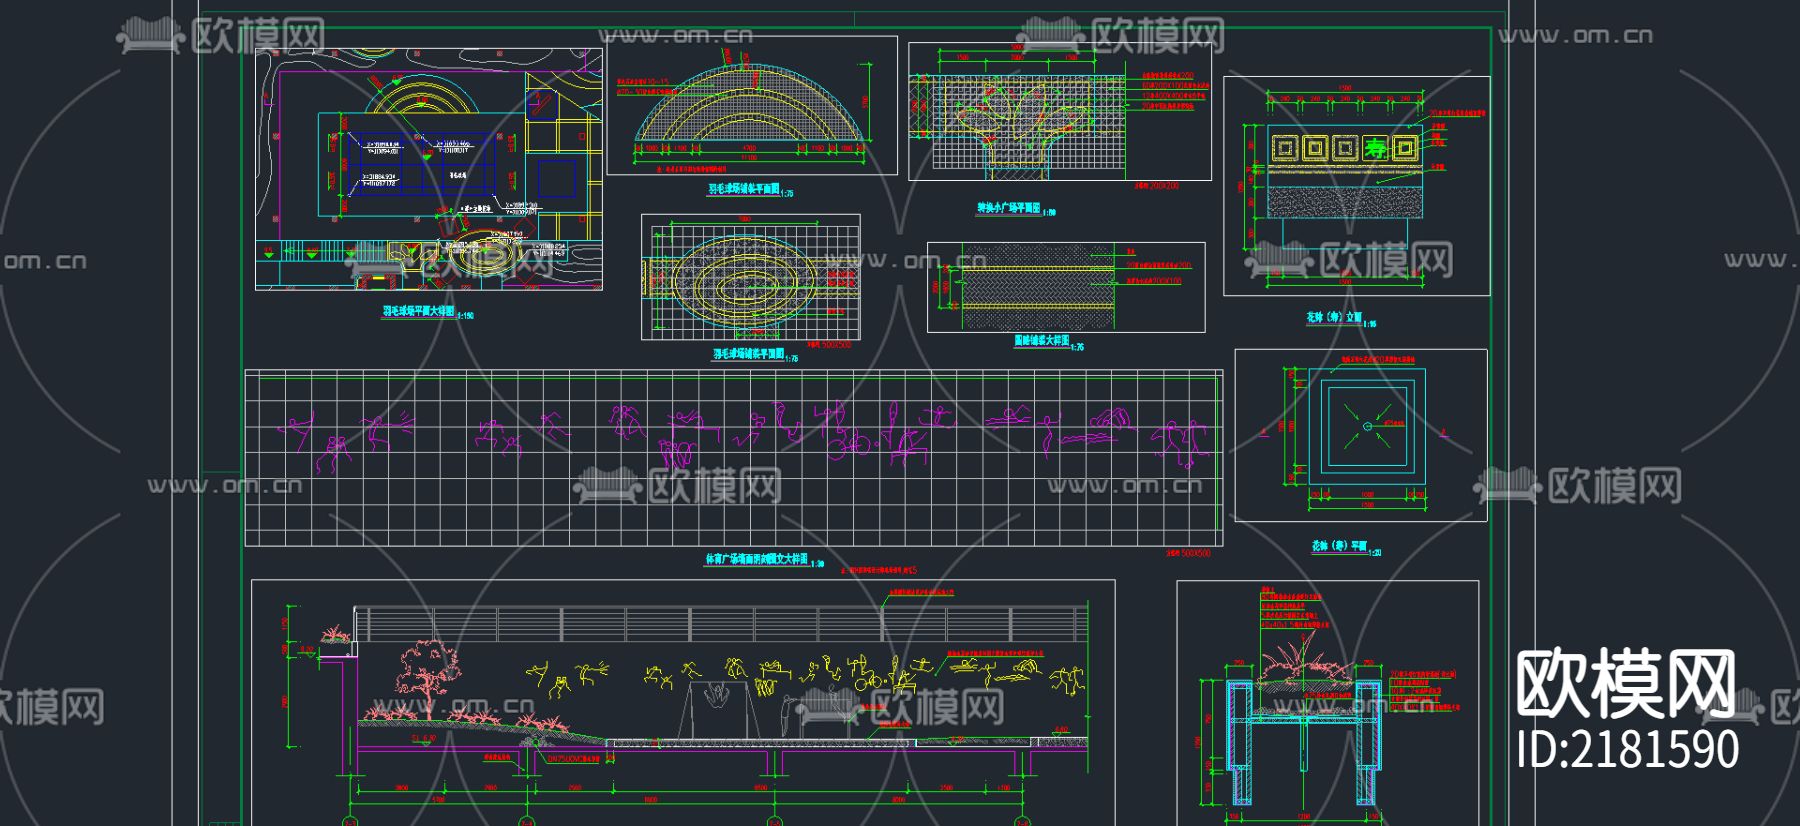Click the blue badminton court rectangle

420,164
